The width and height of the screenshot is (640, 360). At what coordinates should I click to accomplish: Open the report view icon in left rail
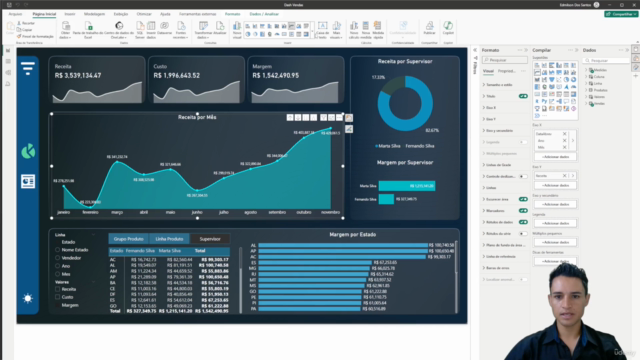click(8, 50)
